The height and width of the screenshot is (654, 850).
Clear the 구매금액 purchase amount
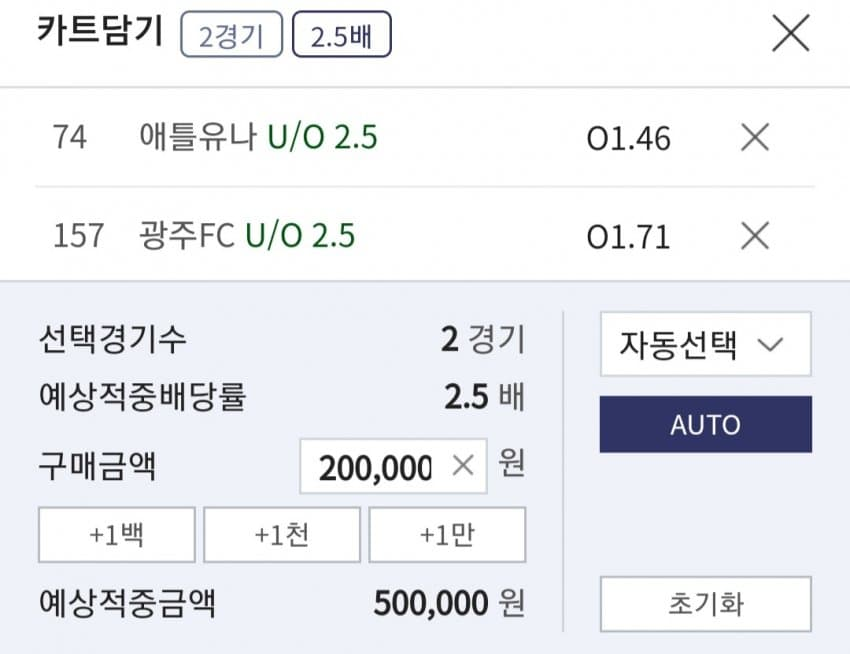coord(462,466)
